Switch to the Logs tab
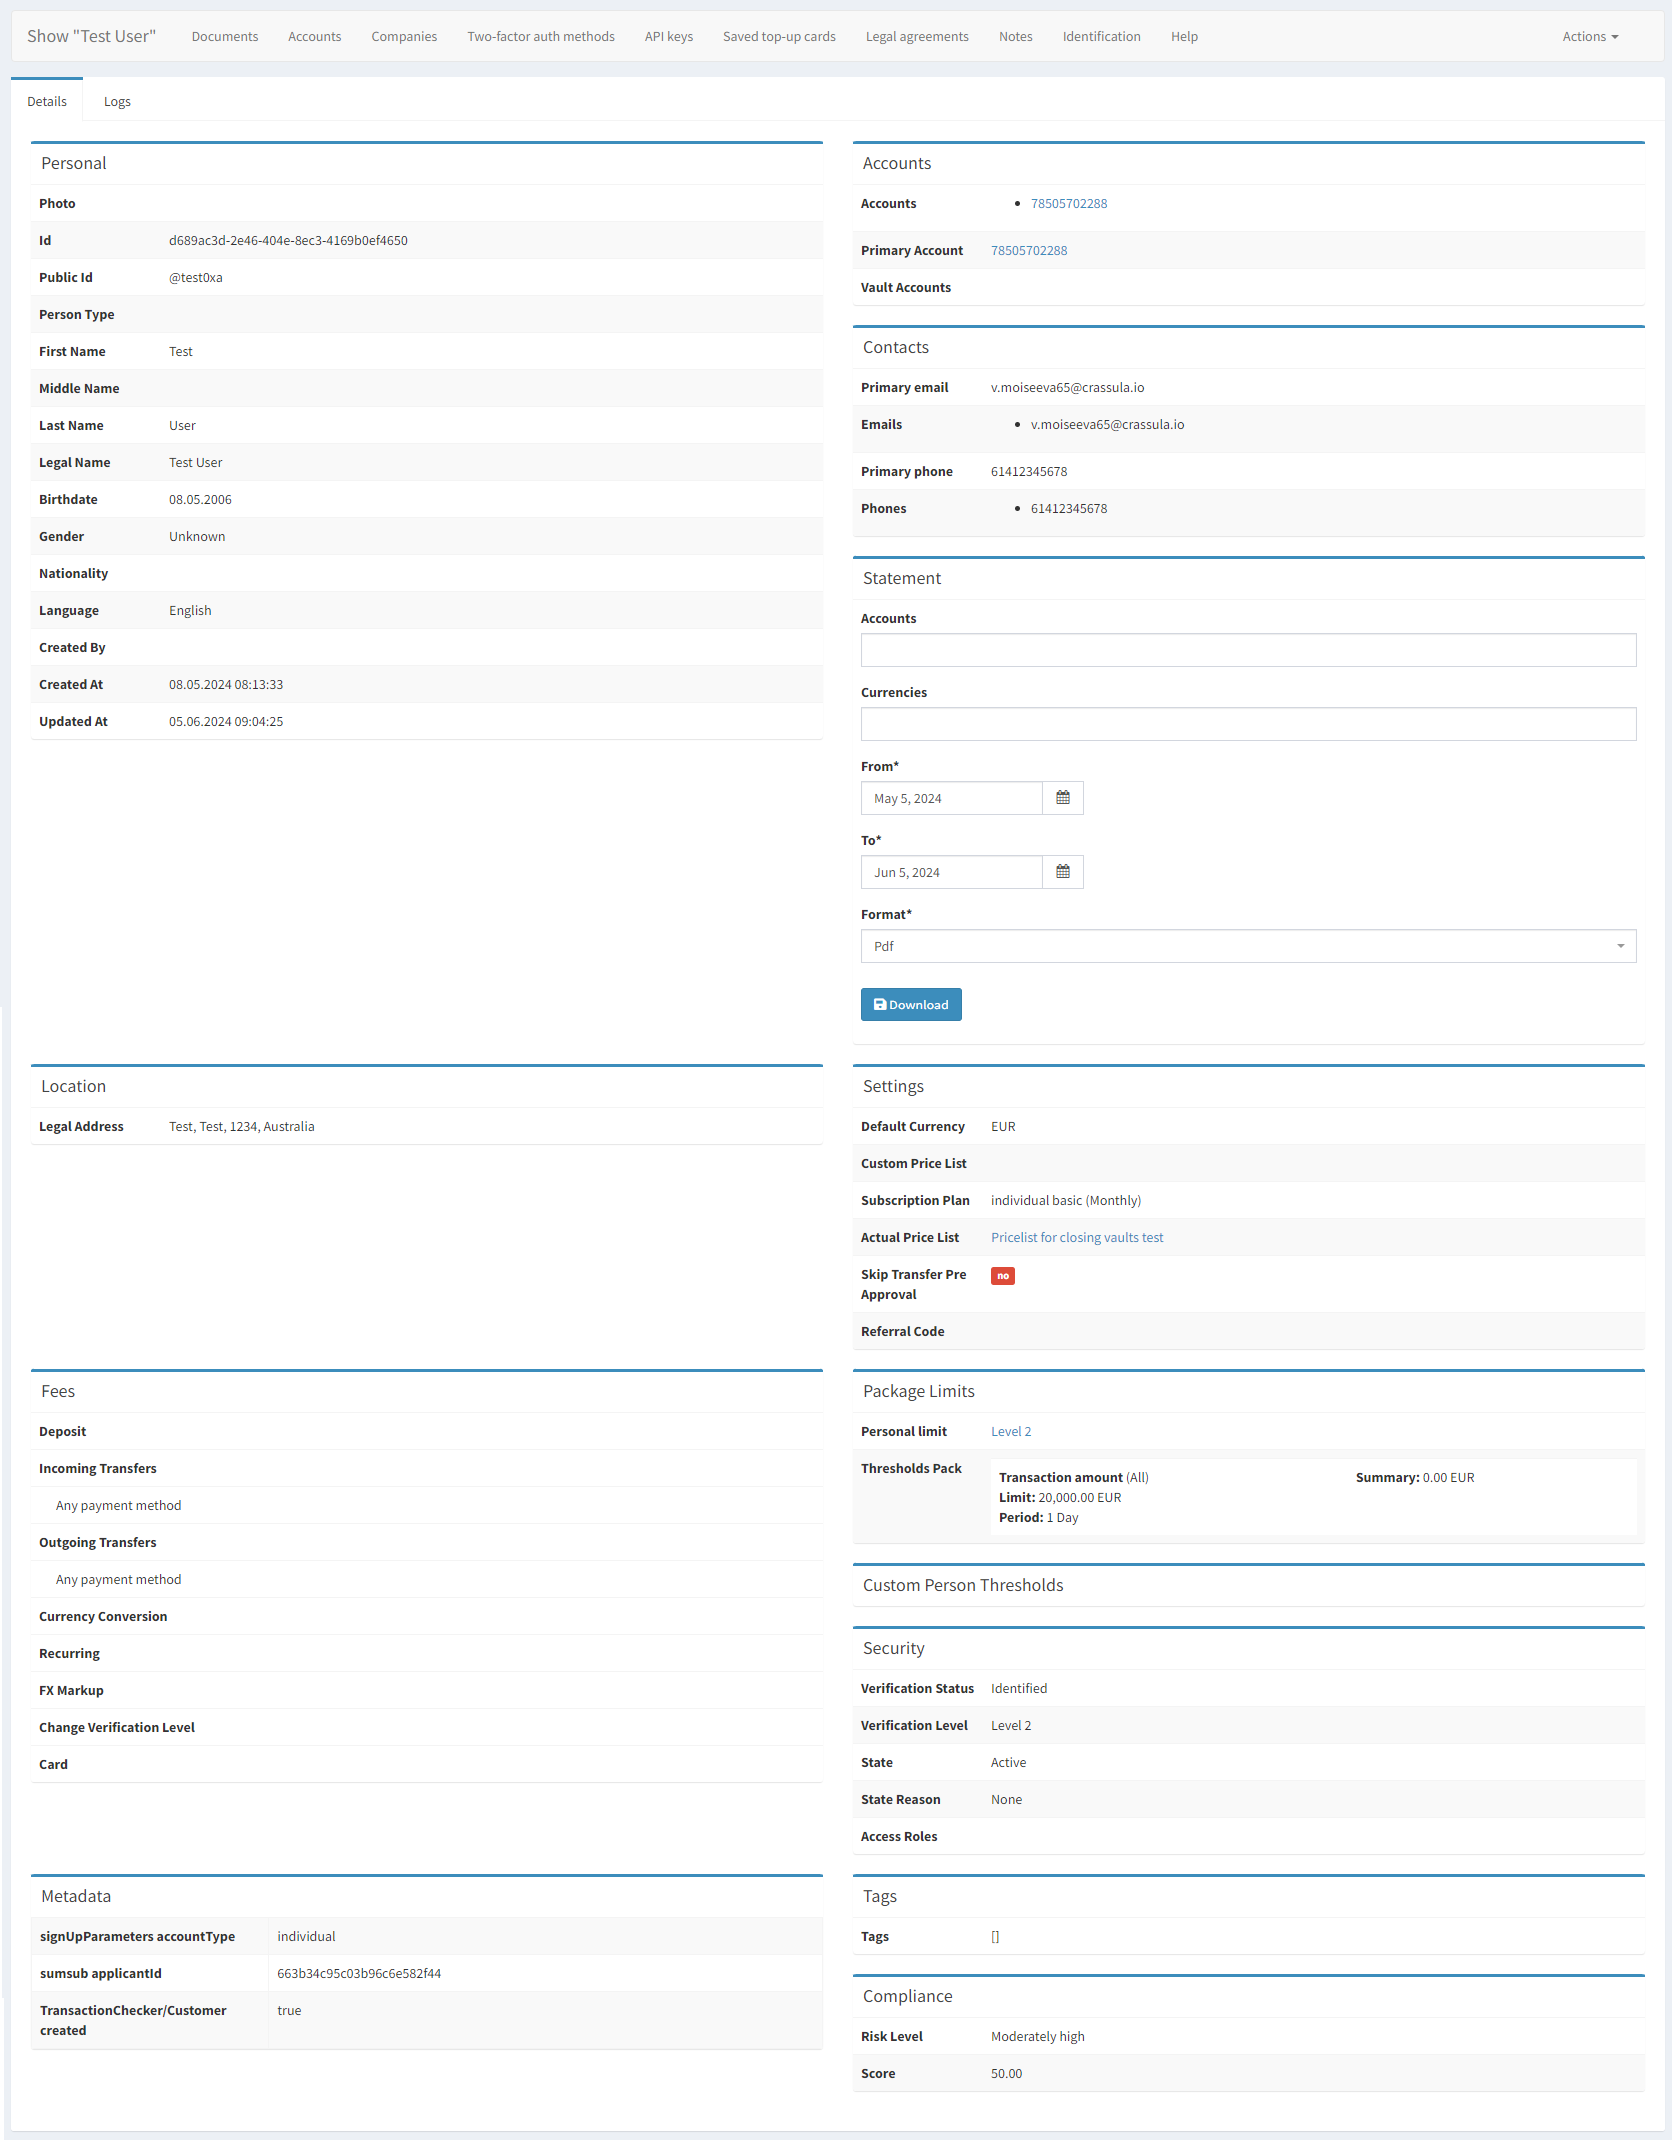Screen dimensions: 1672x2140 117,100
